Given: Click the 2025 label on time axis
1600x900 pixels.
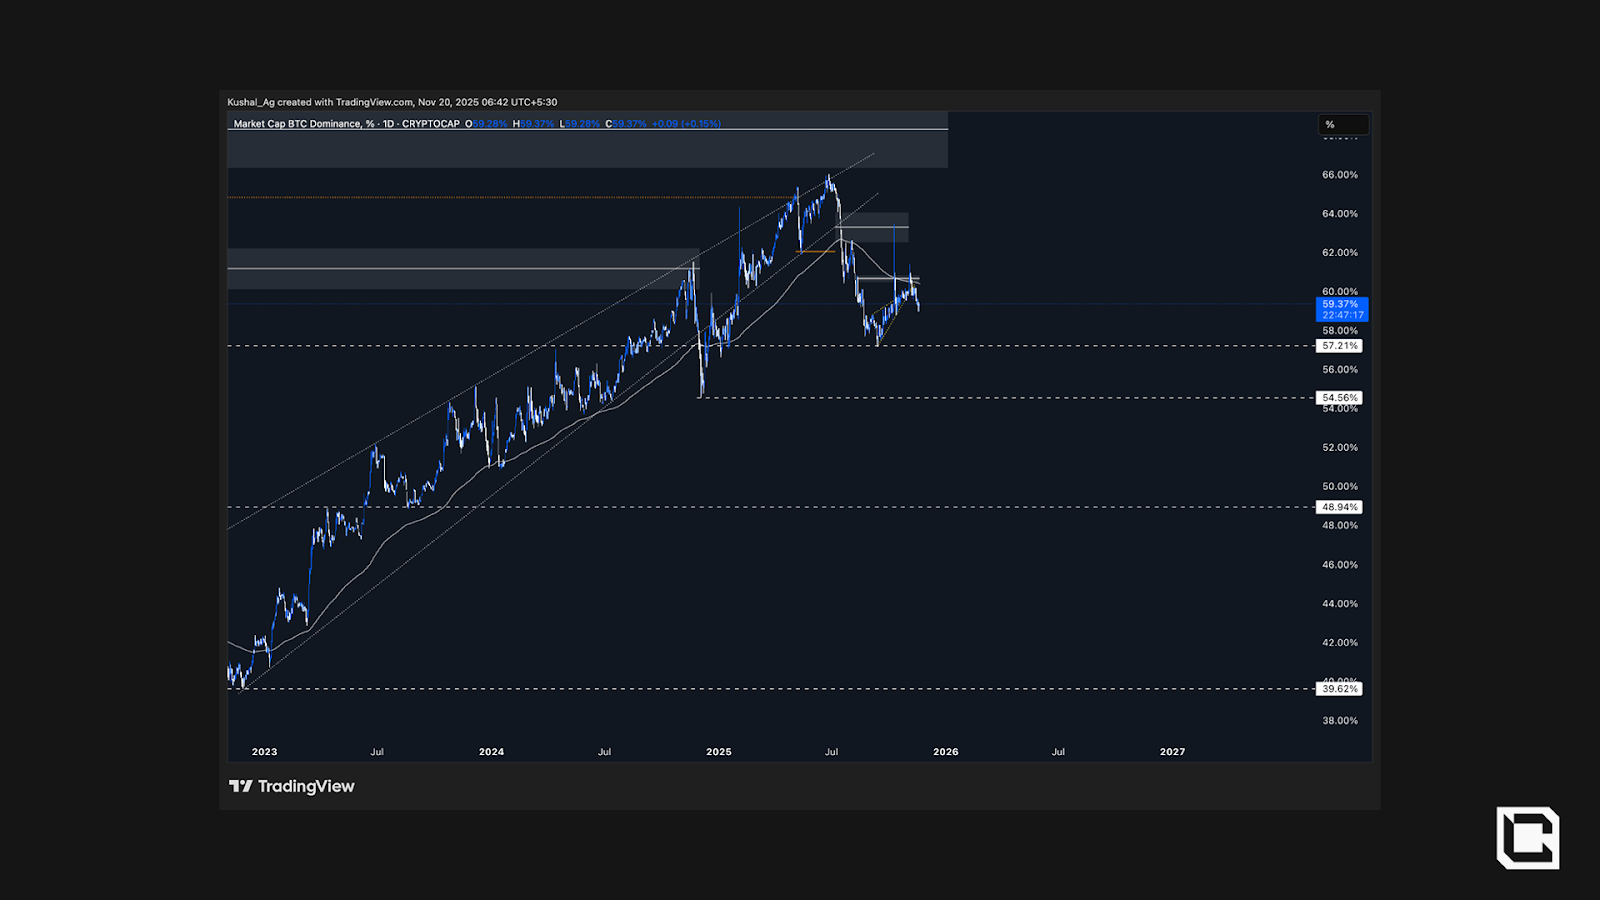Looking at the screenshot, I should (x=718, y=752).
